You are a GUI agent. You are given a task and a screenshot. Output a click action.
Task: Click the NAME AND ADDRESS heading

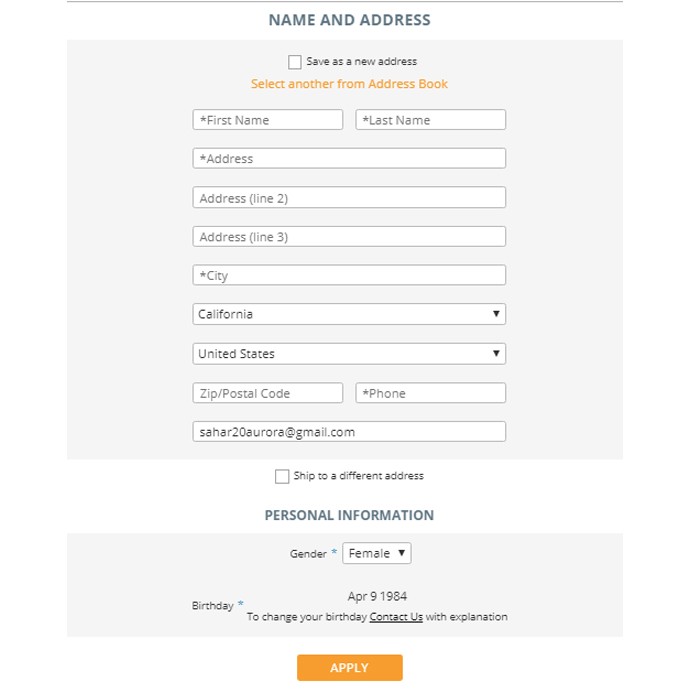(349, 20)
